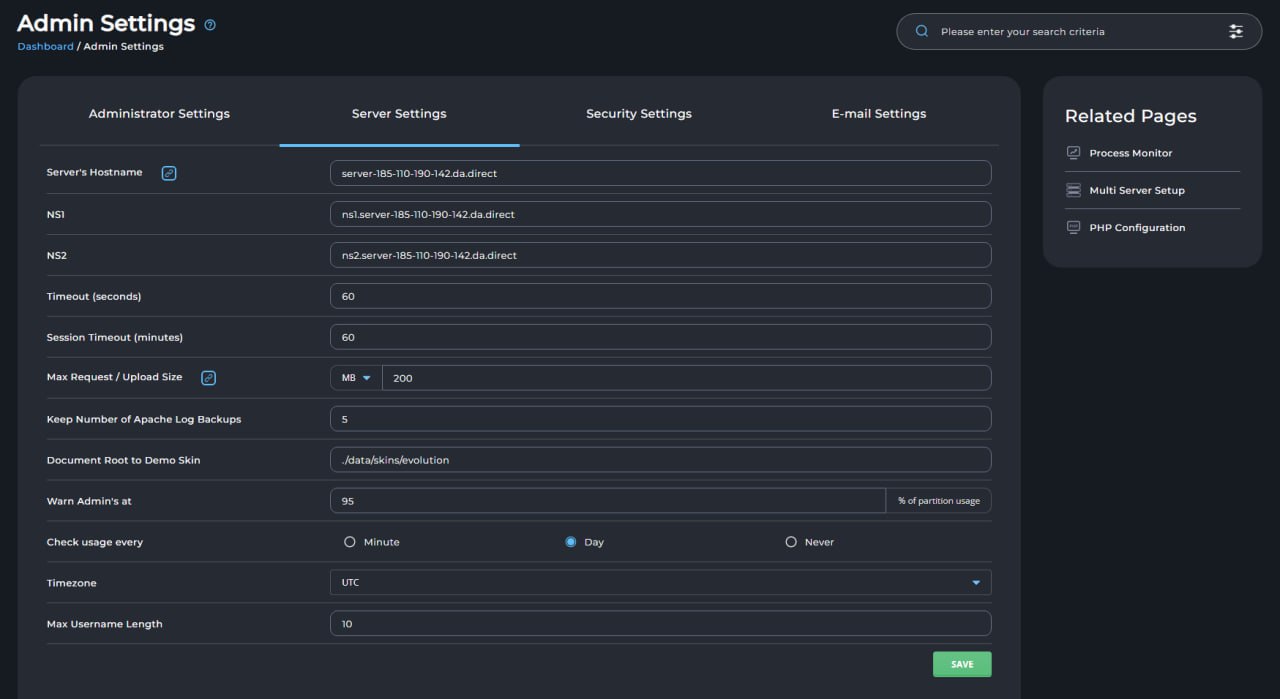Click the Timeout (seconds) input field
The image size is (1280, 699).
pos(660,296)
